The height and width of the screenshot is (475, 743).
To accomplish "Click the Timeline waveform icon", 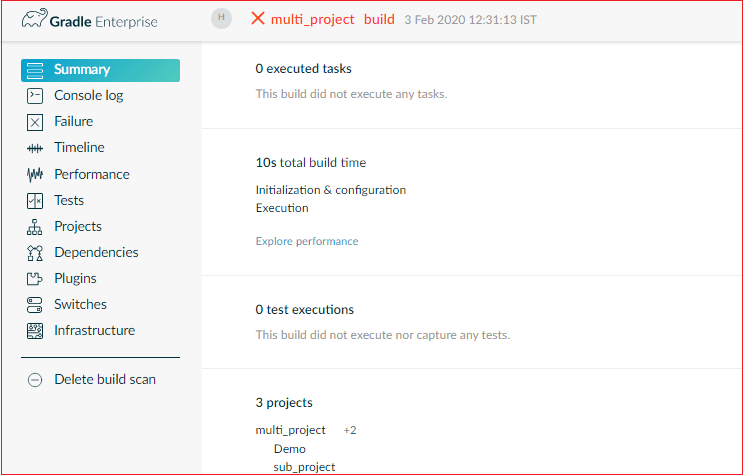I will 35,148.
